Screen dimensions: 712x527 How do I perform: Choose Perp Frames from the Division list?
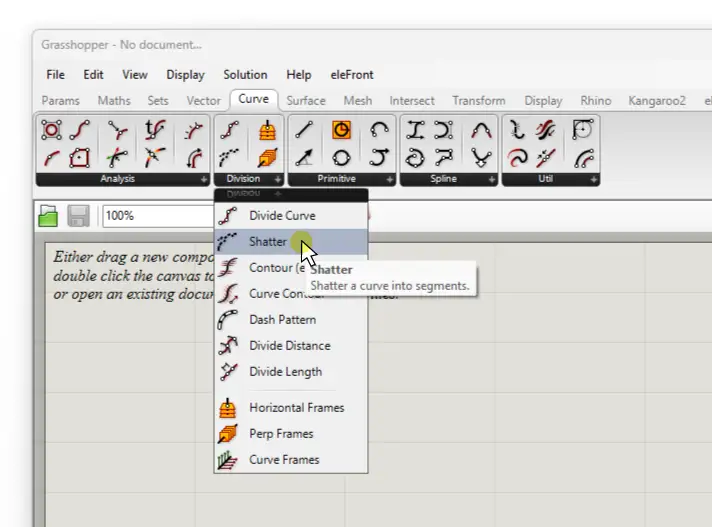pyautogui.click(x=291, y=433)
